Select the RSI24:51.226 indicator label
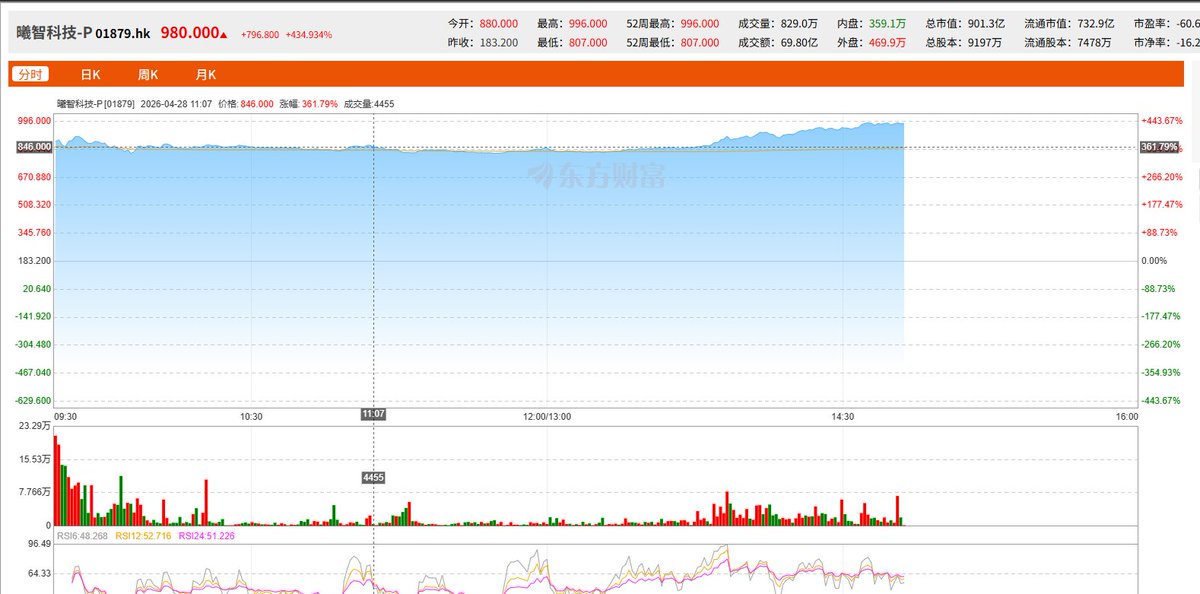 point(206,536)
